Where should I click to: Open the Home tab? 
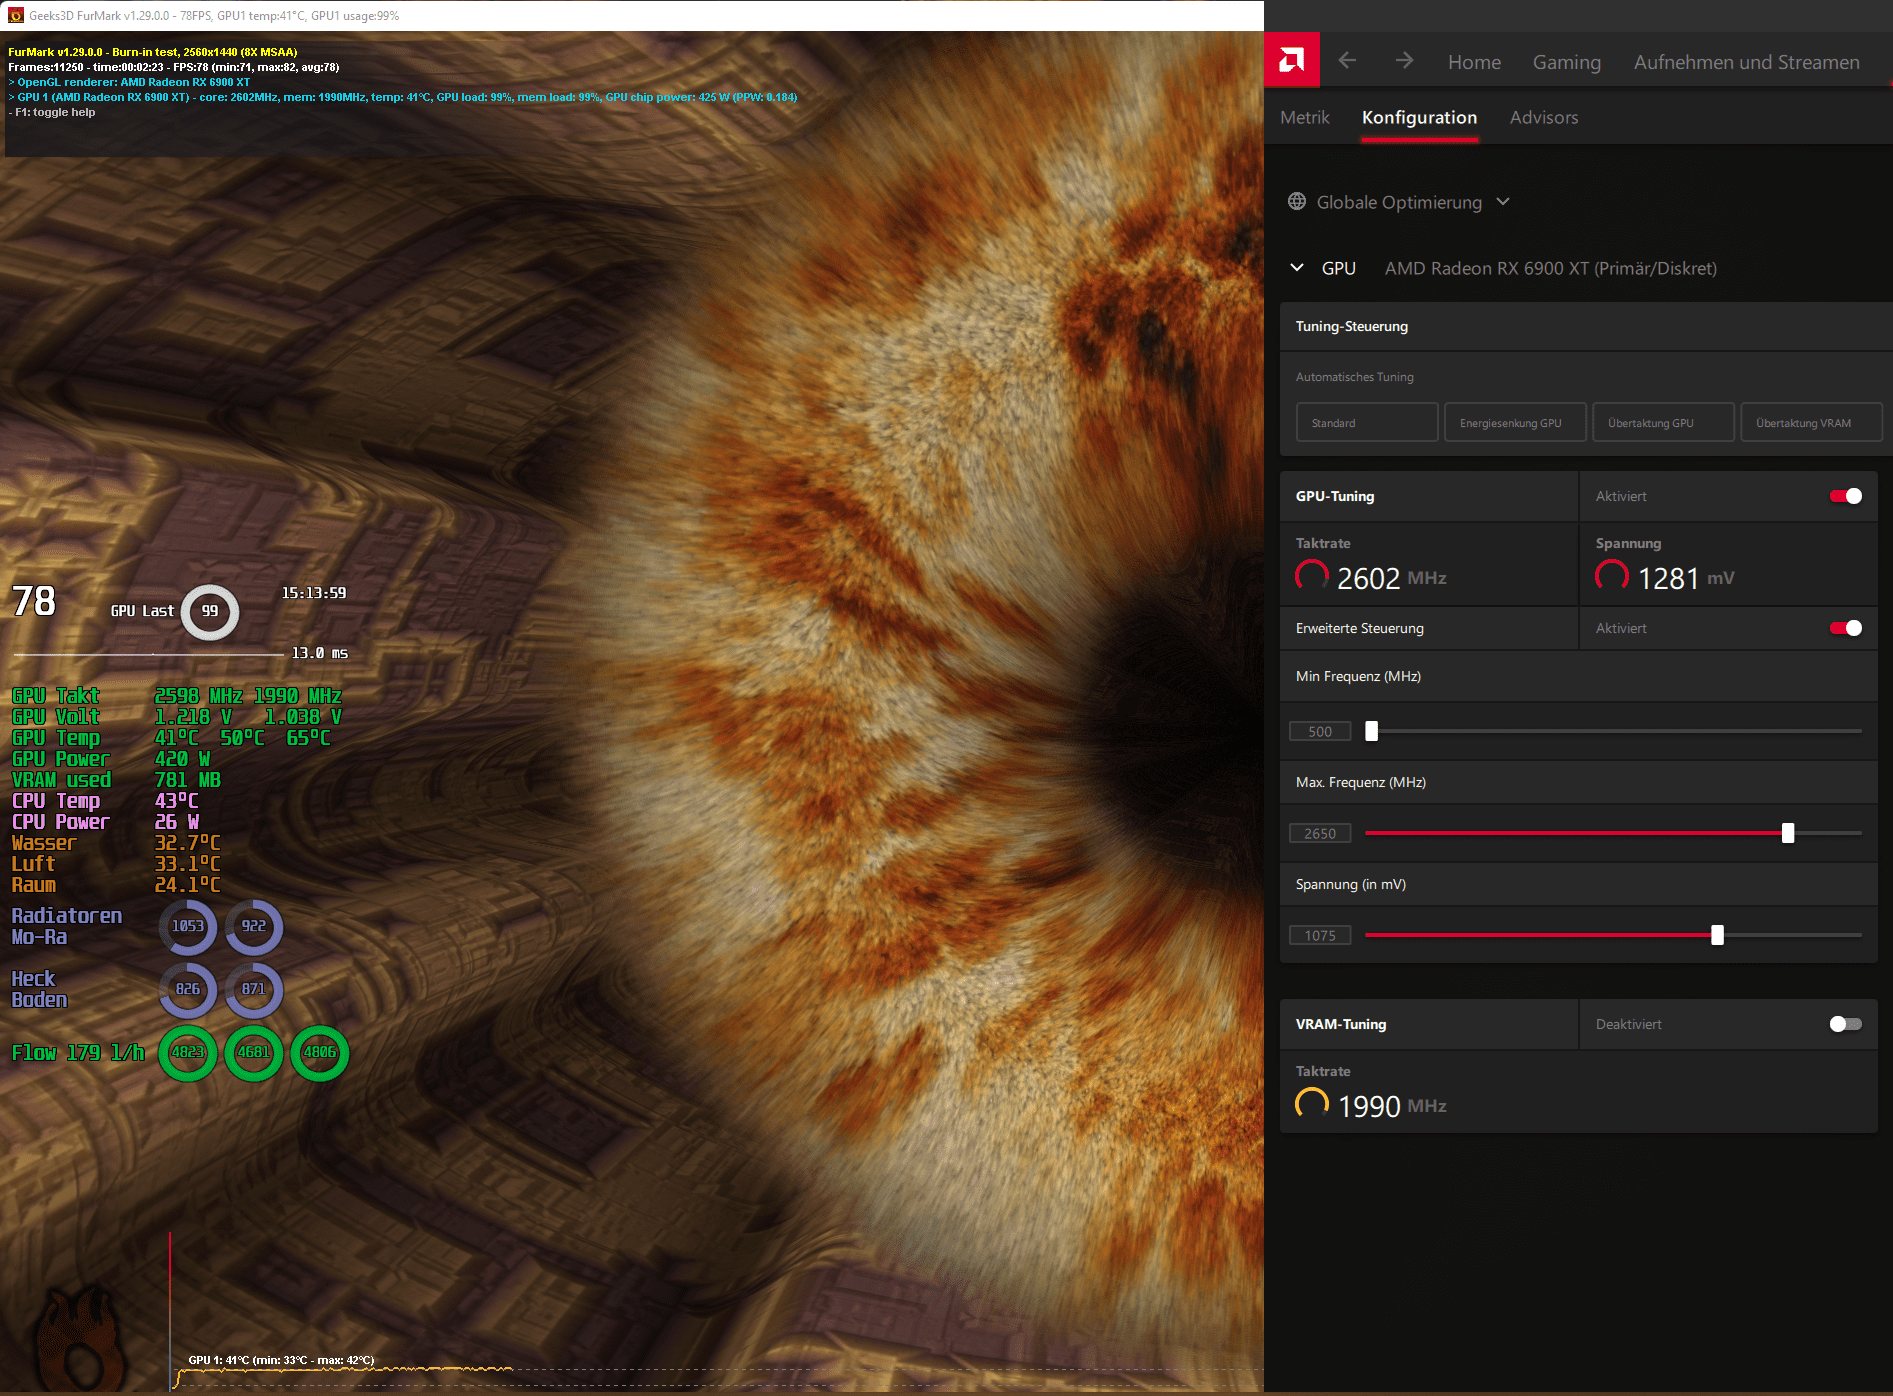click(1474, 62)
